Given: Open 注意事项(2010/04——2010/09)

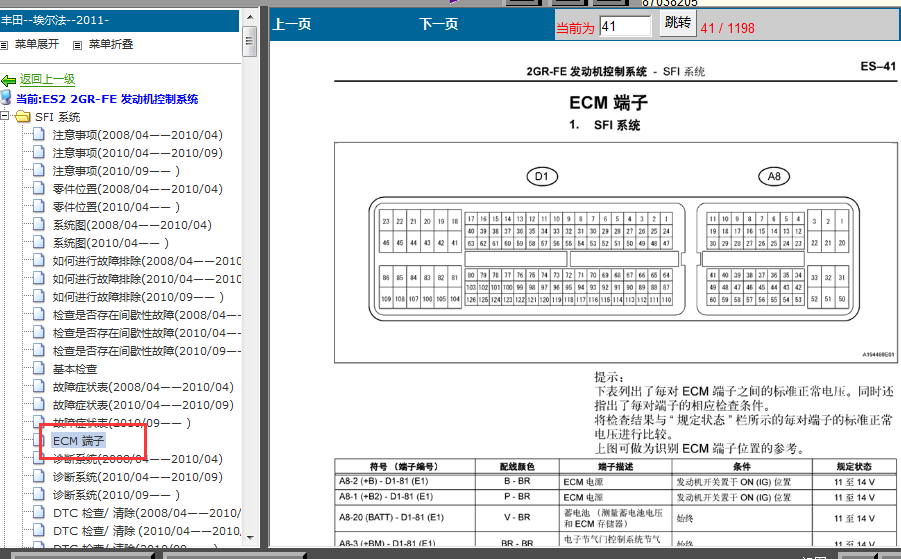Looking at the screenshot, I should (x=137, y=153).
